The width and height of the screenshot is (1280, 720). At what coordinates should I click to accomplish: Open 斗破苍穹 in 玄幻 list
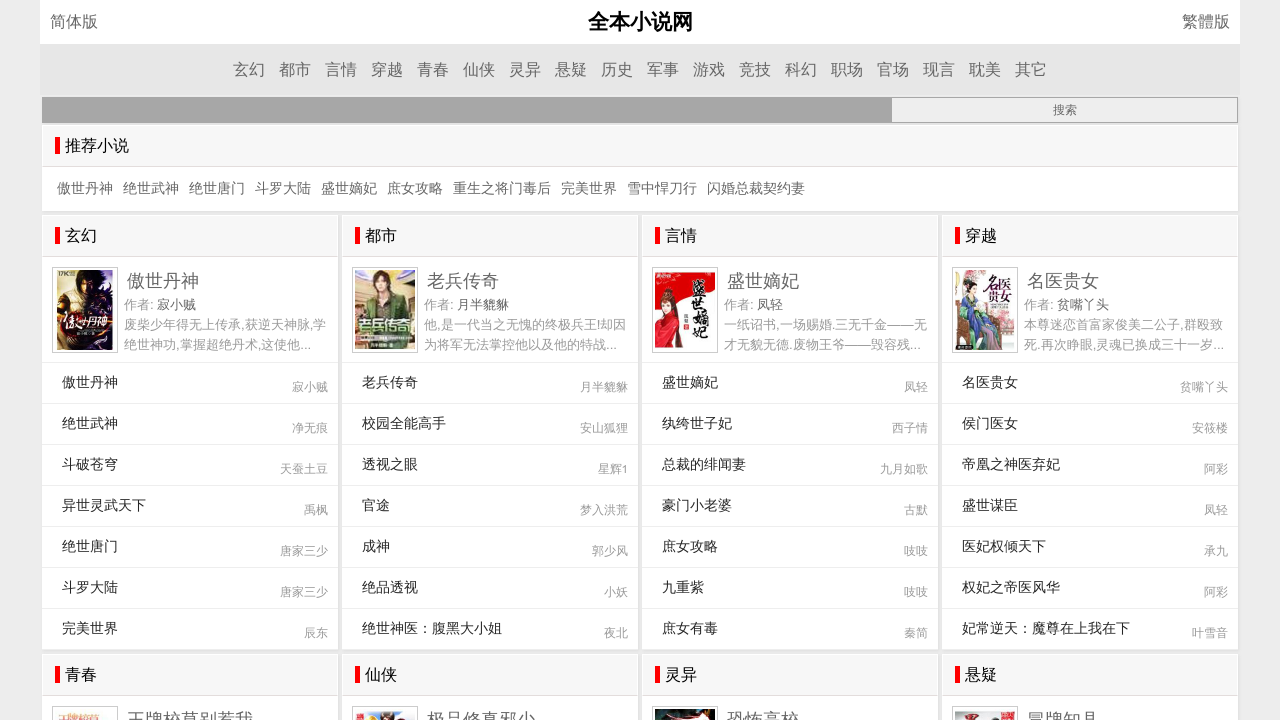tap(90, 464)
